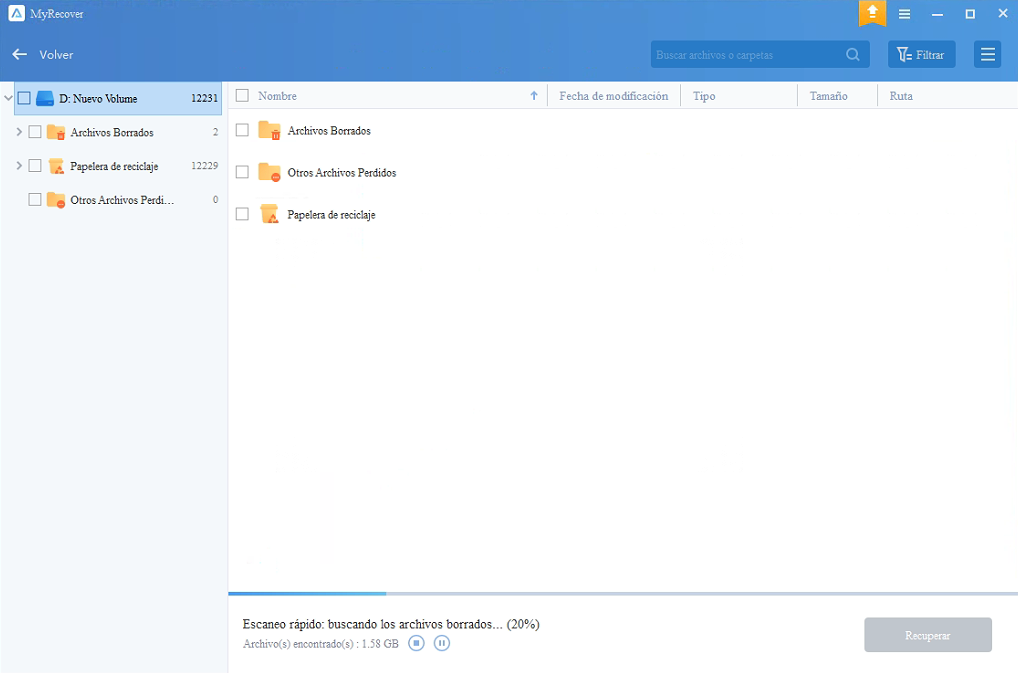Click the back arrow icon
1018x673 pixels.
coord(20,55)
